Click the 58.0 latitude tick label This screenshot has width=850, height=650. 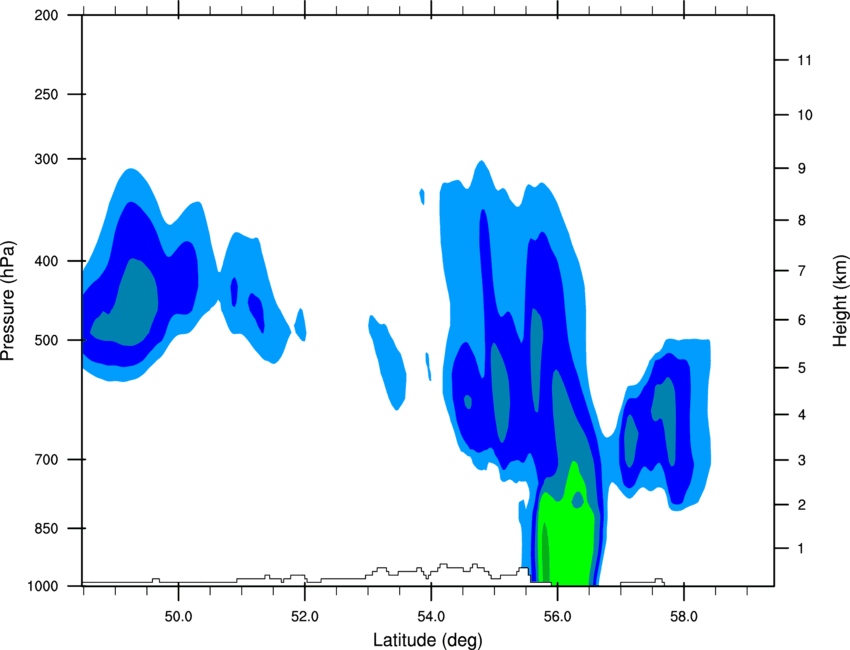coord(684,617)
